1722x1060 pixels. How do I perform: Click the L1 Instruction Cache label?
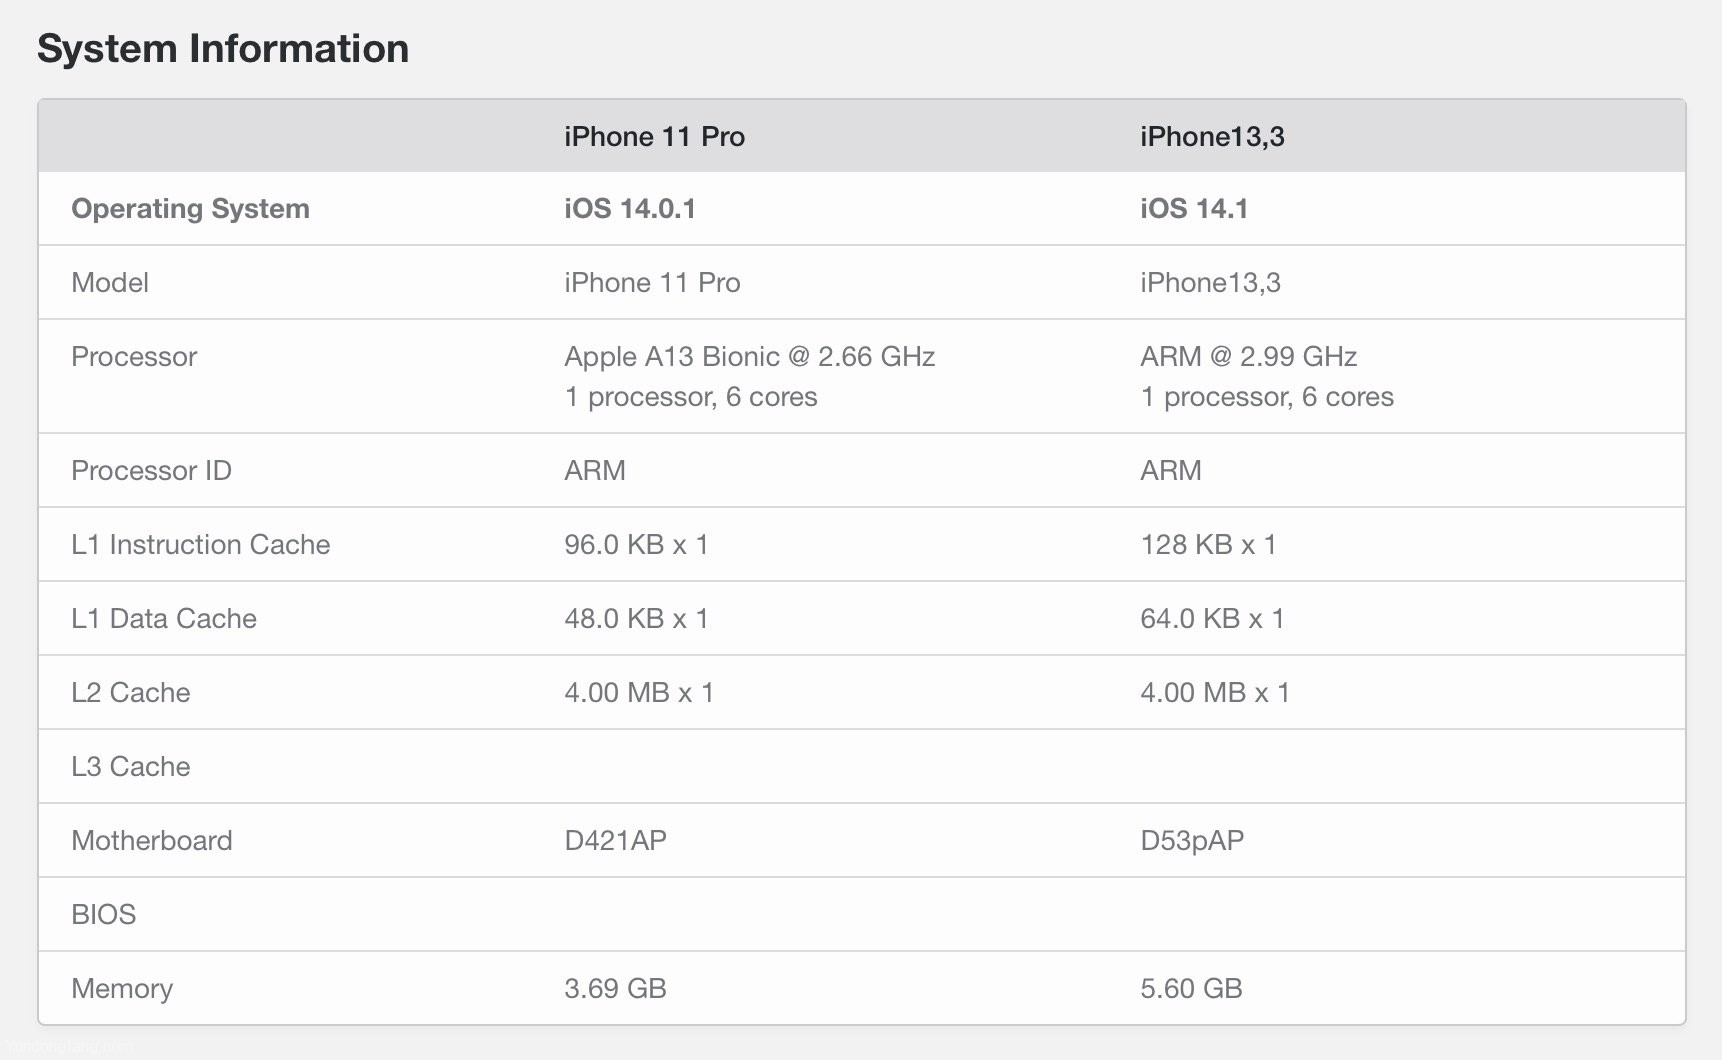(200, 545)
